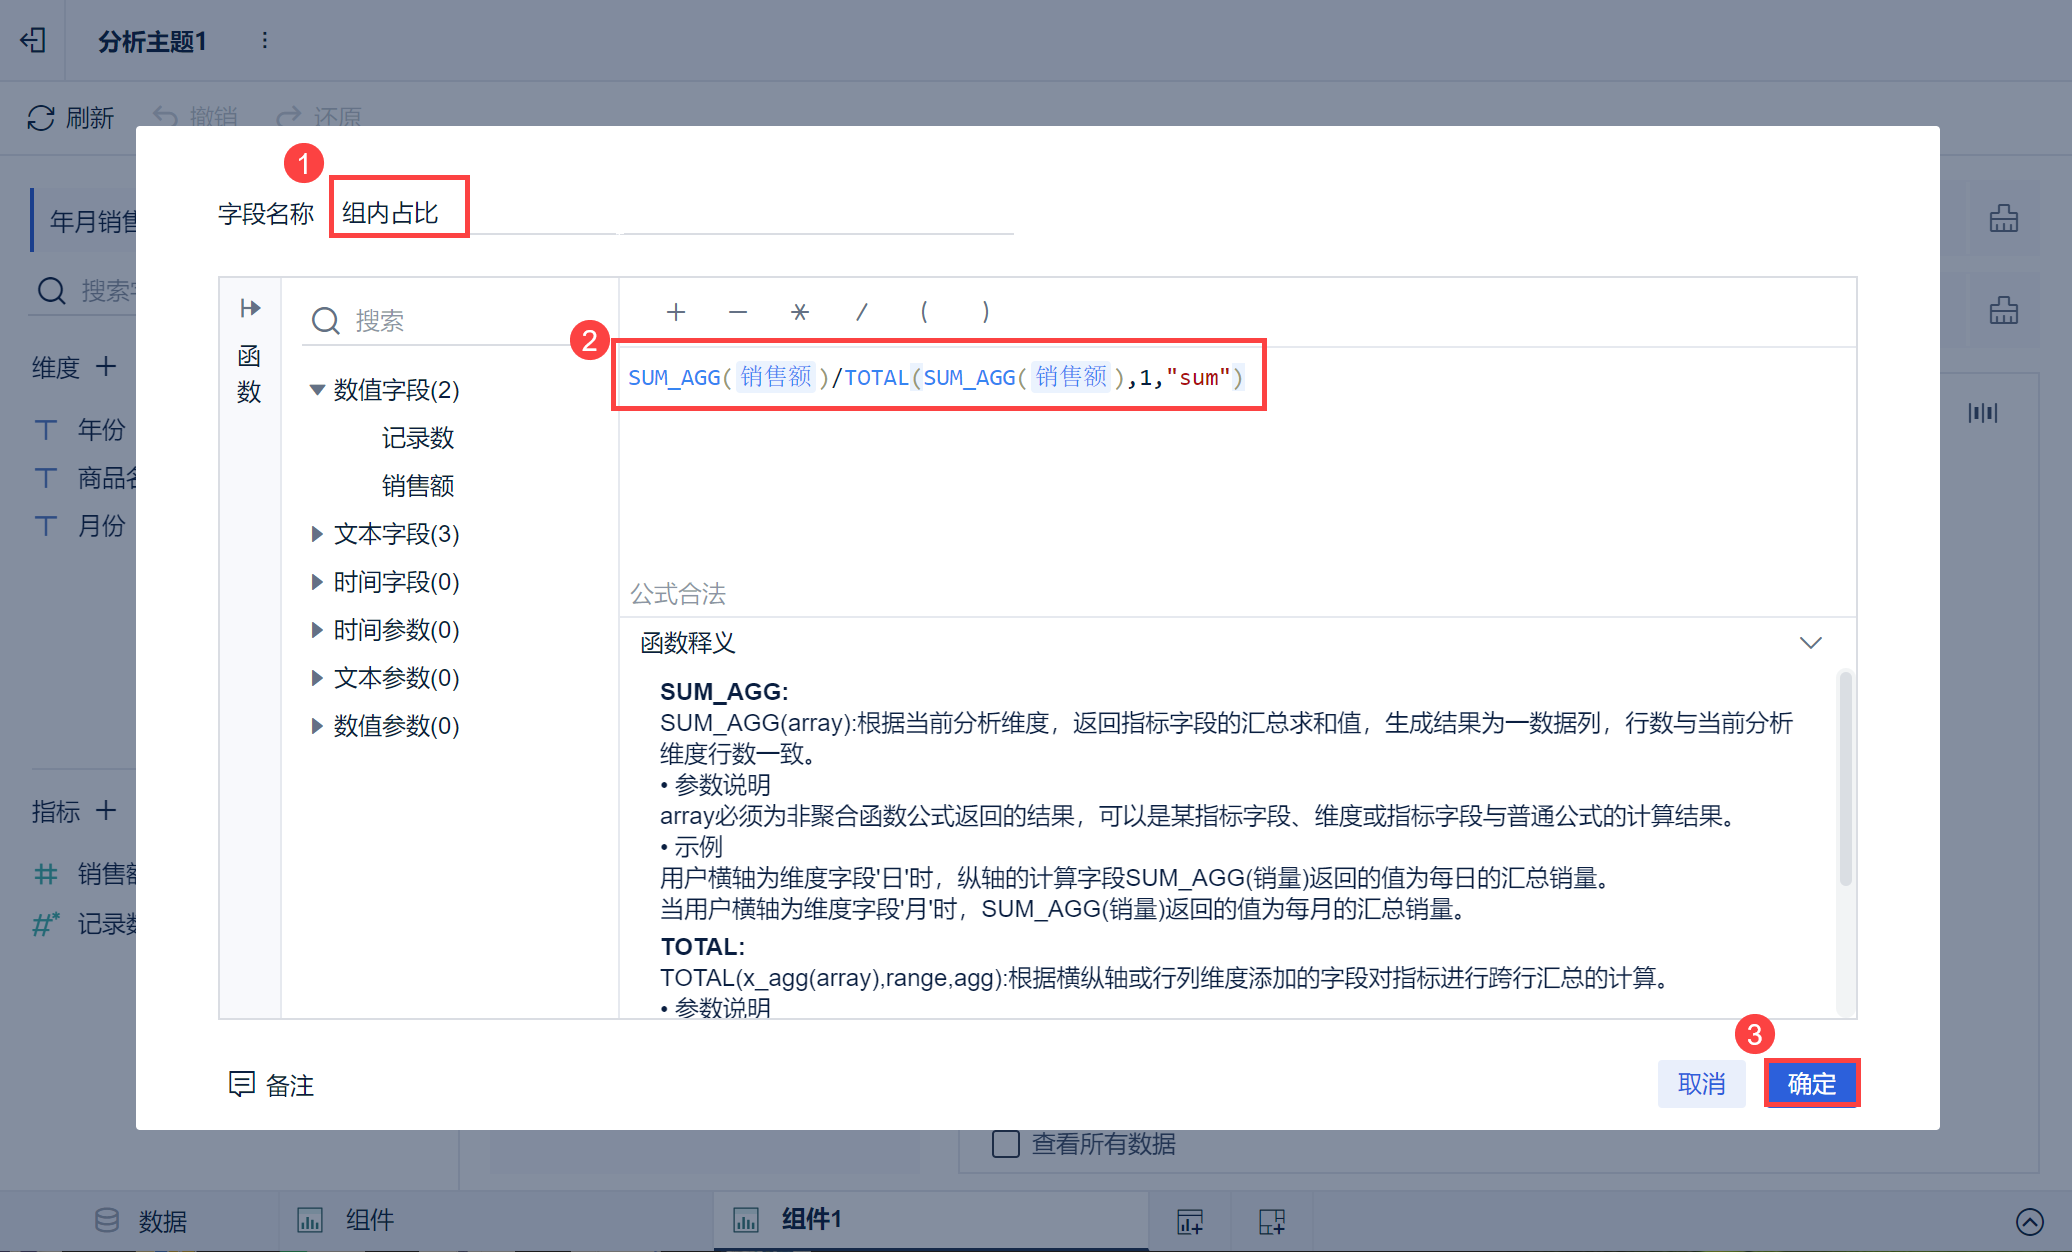Click the search icon in field panel

[326, 321]
